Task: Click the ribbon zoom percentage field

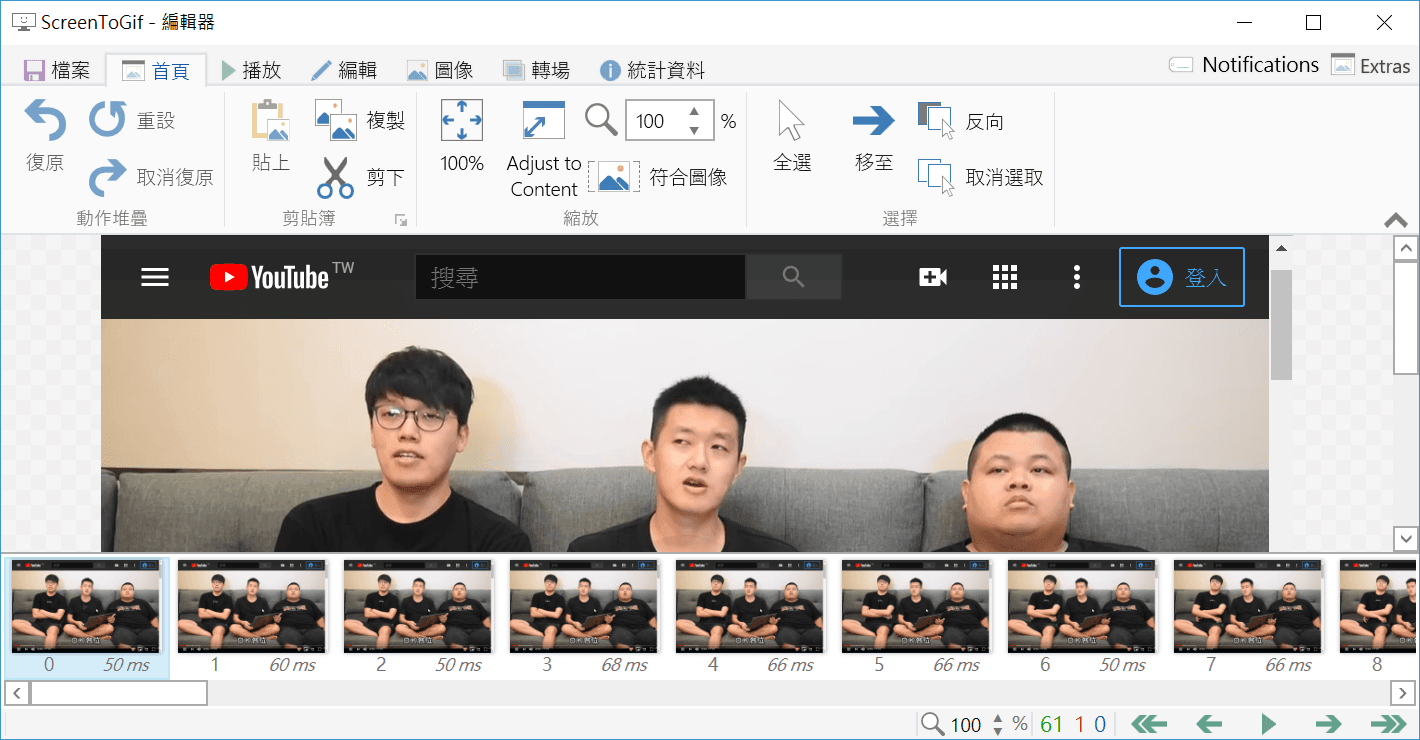Action: [x=670, y=121]
